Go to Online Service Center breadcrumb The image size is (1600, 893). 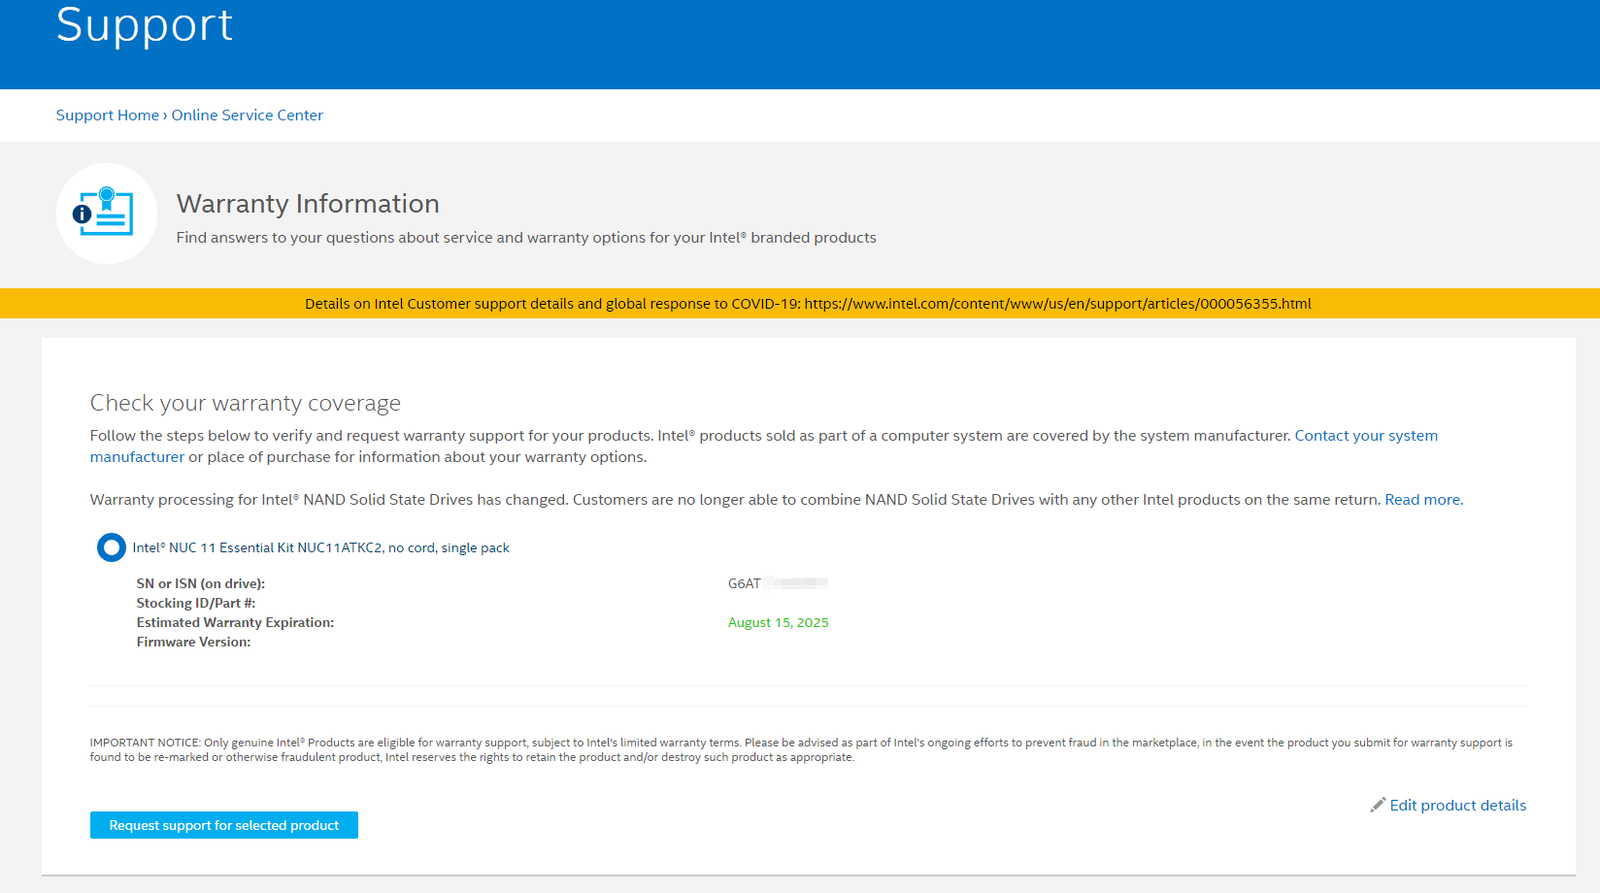[247, 115]
